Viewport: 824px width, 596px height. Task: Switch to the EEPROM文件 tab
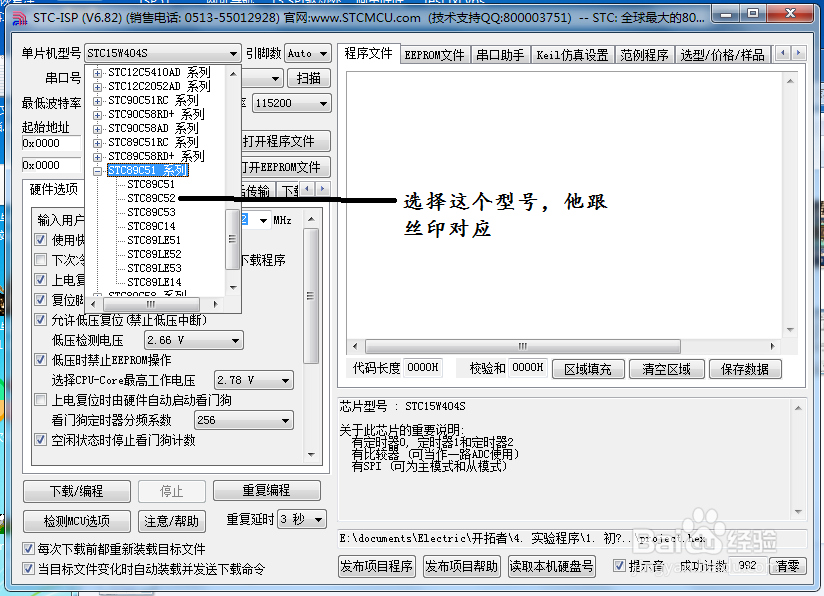(435, 55)
